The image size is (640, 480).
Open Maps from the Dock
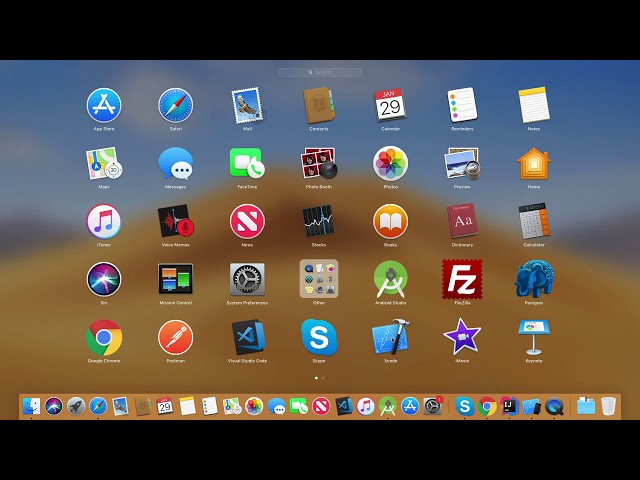click(232, 406)
